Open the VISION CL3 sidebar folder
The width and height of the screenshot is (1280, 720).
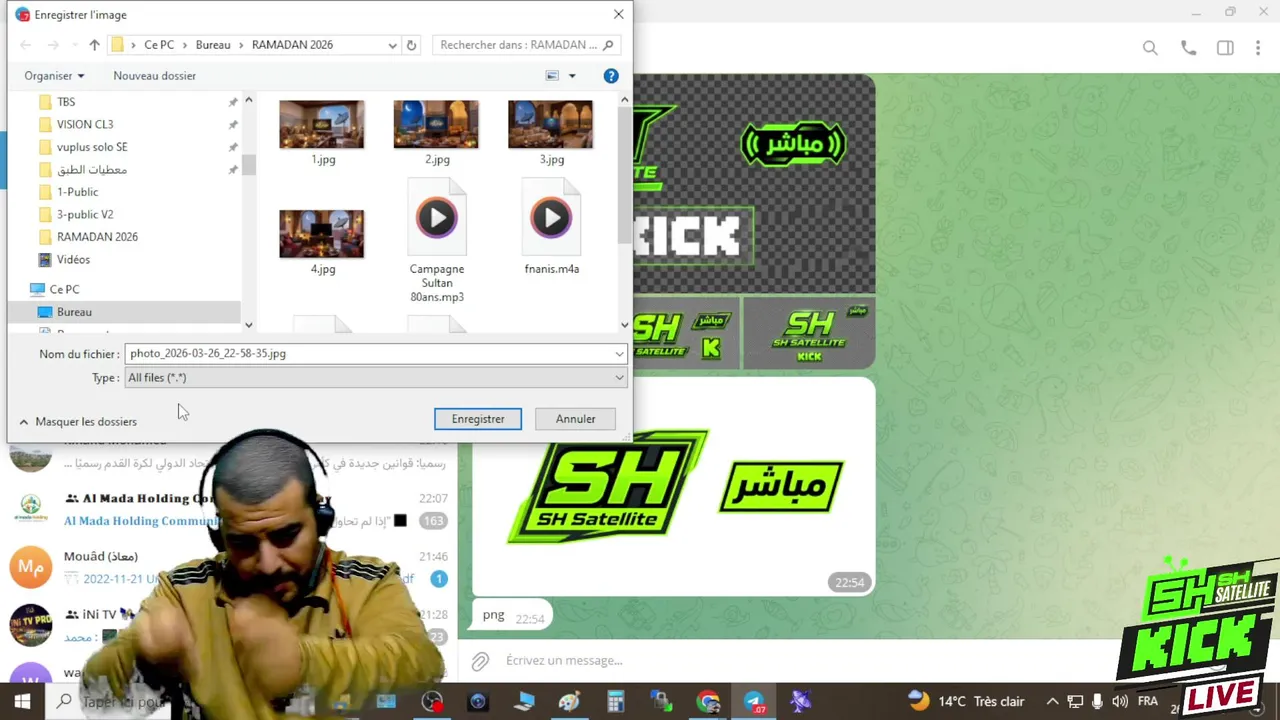[85, 125]
